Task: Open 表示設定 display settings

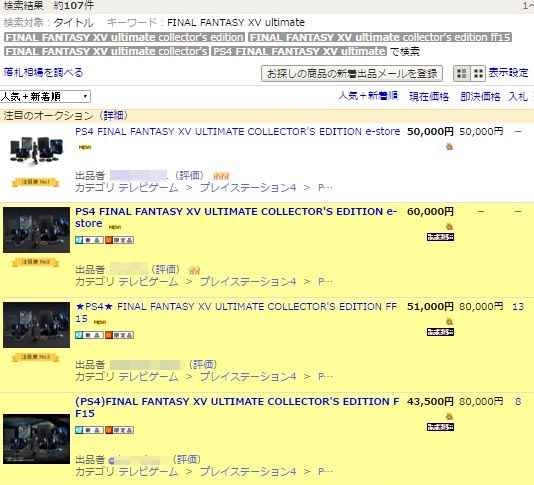Action: (508, 73)
